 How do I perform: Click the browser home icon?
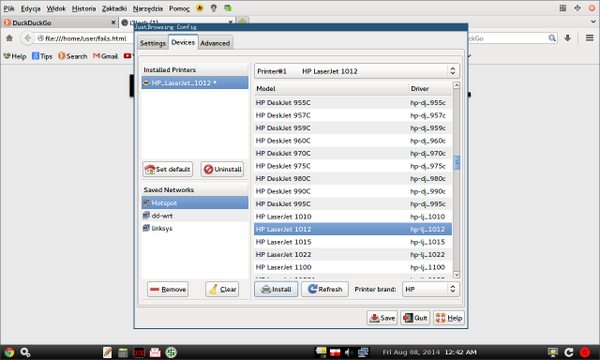9,38
